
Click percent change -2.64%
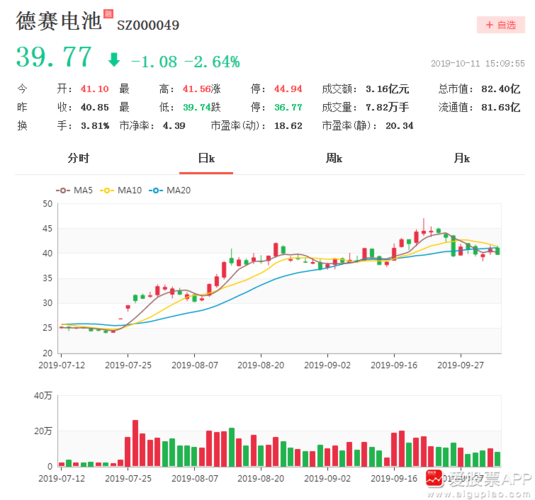point(212,62)
